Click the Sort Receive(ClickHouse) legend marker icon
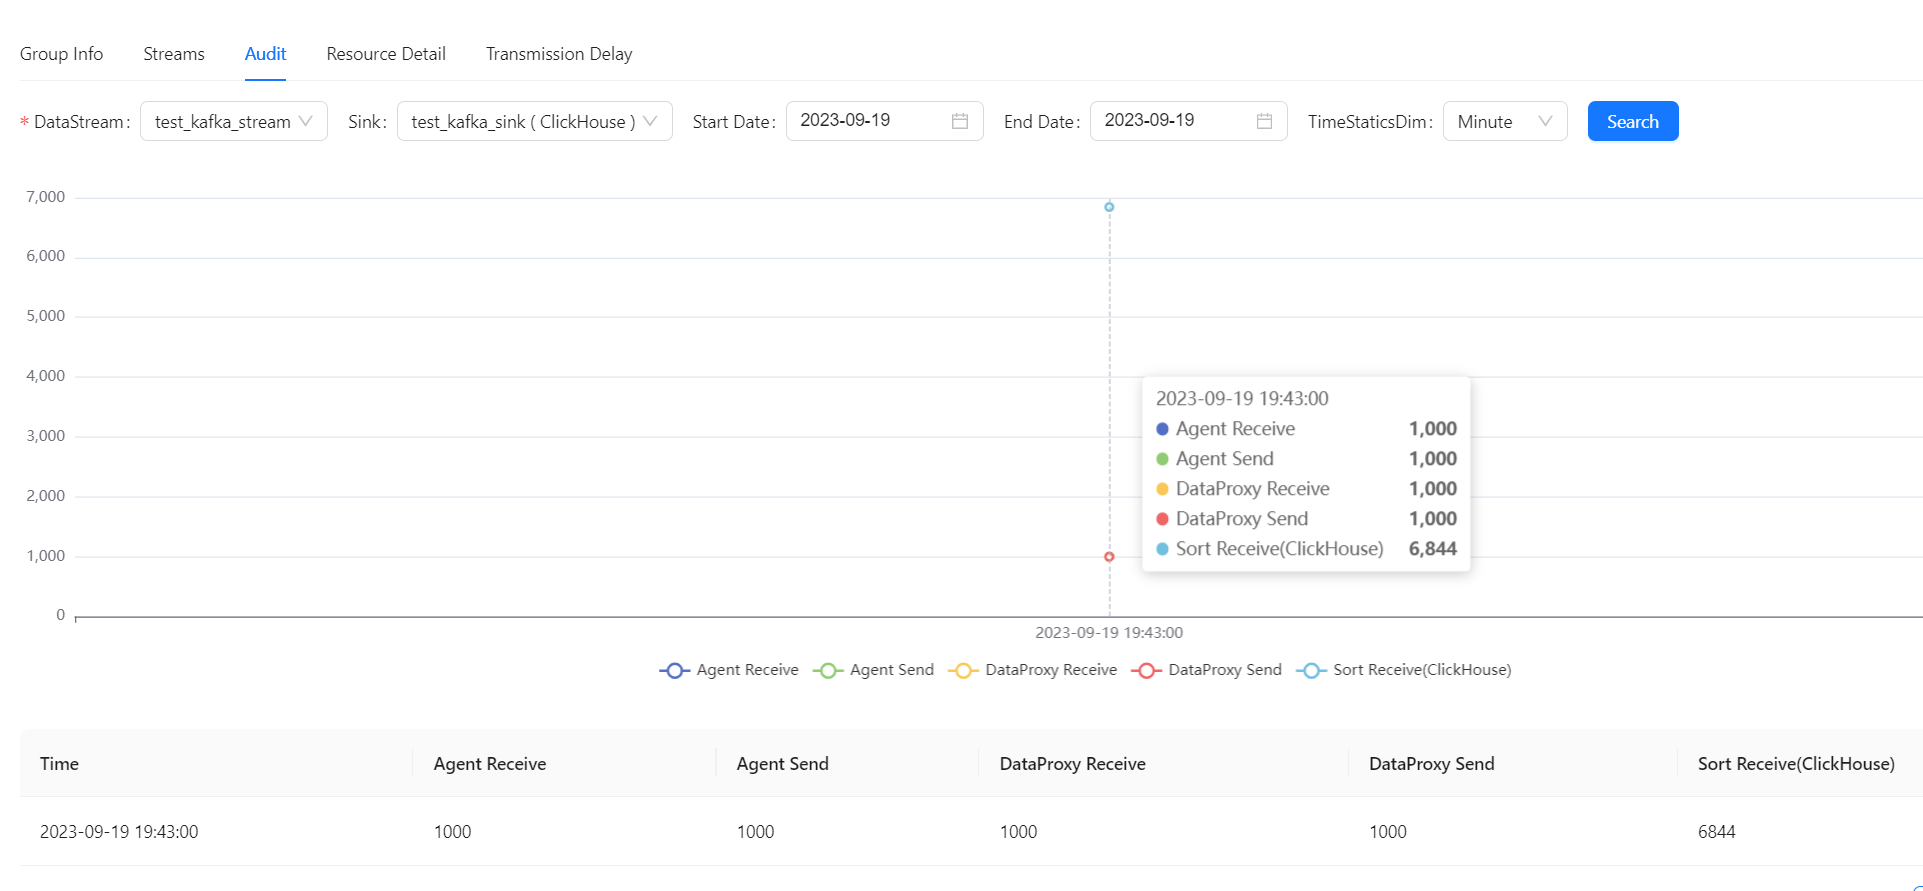 coord(1311,671)
